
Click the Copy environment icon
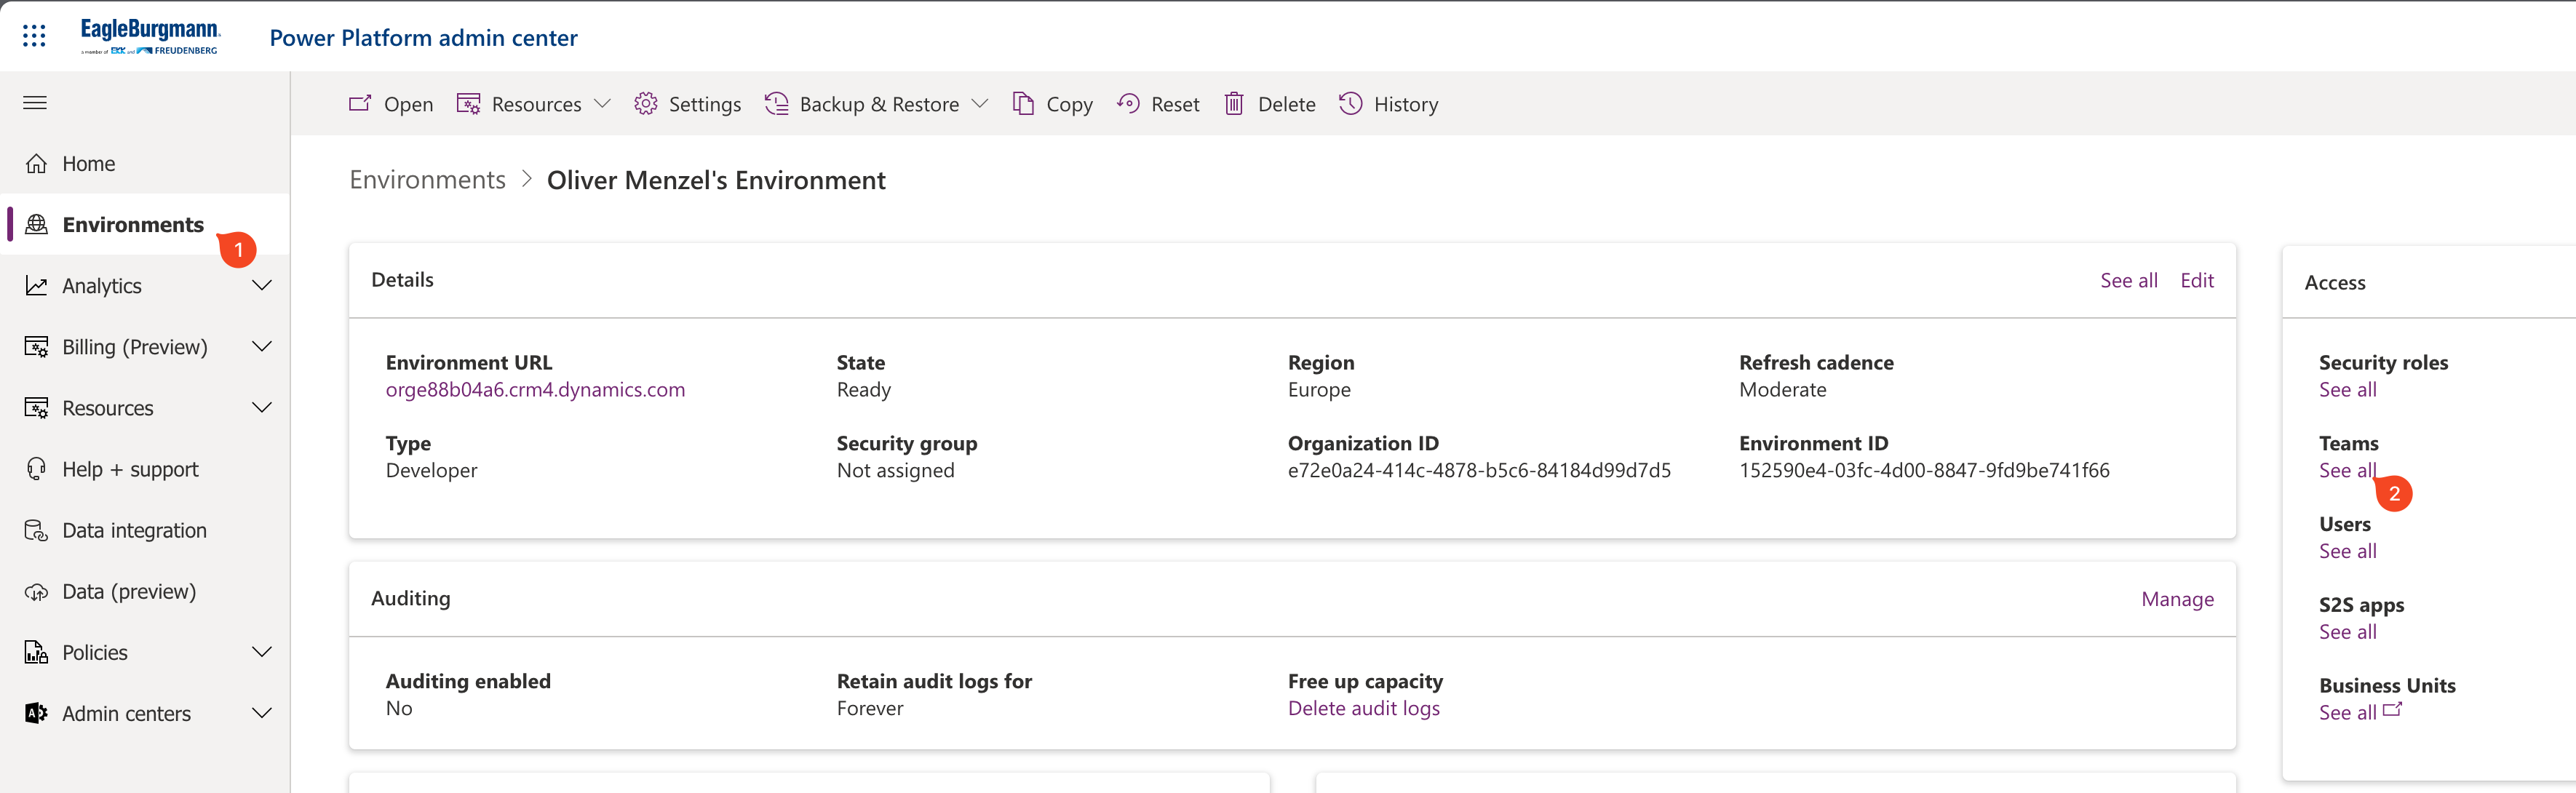tap(1023, 104)
